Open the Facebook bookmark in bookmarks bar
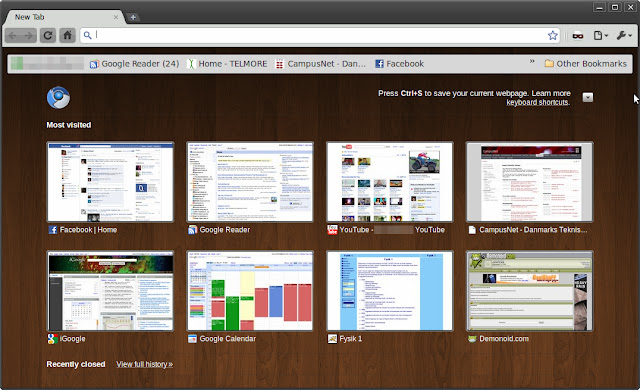 click(400, 64)
